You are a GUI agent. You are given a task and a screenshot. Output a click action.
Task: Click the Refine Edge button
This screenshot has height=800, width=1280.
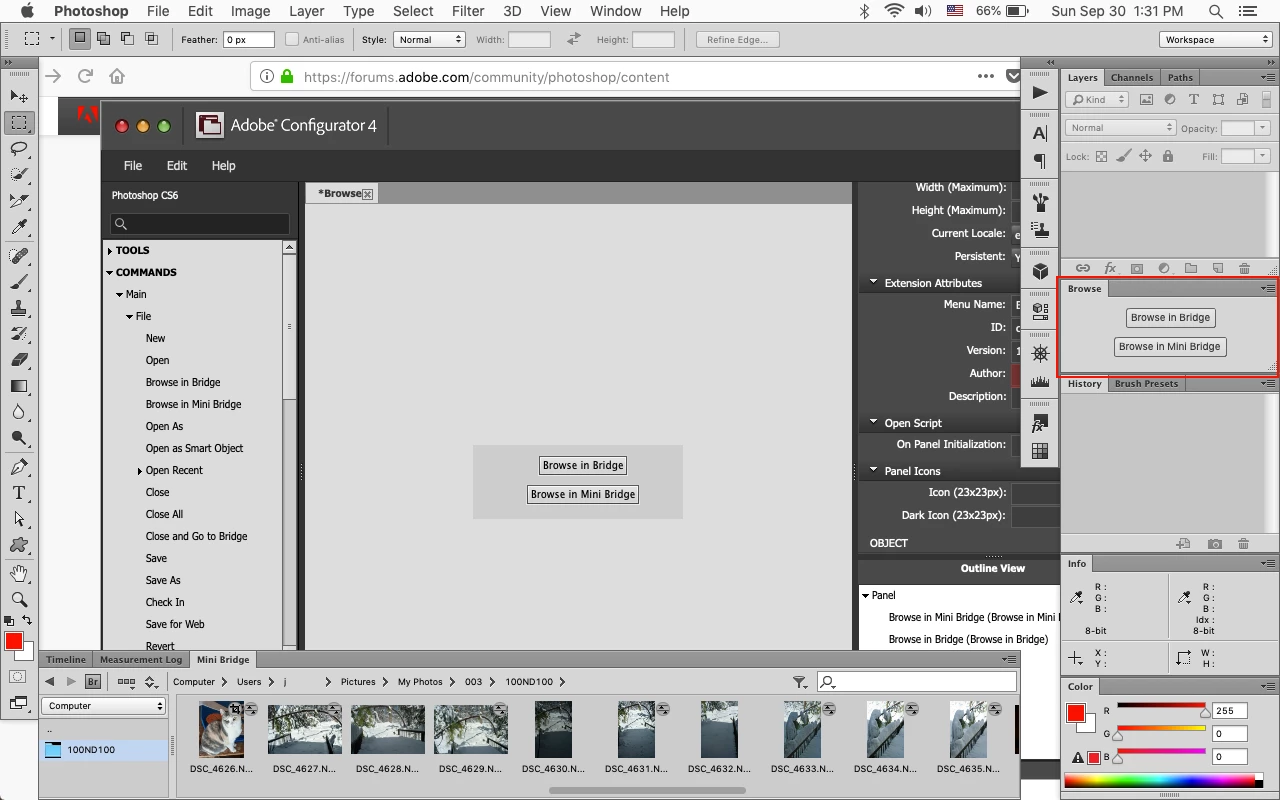[x=737, y=40]
